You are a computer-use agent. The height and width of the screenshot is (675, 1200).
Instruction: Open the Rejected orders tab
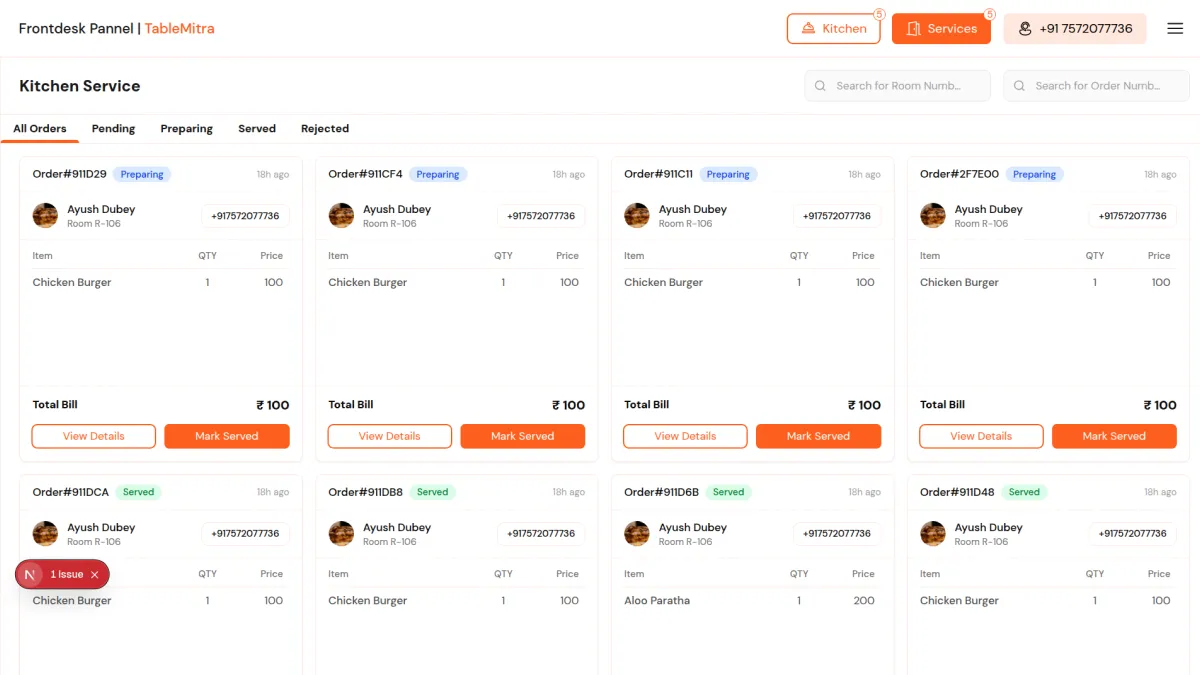point(324,128)
